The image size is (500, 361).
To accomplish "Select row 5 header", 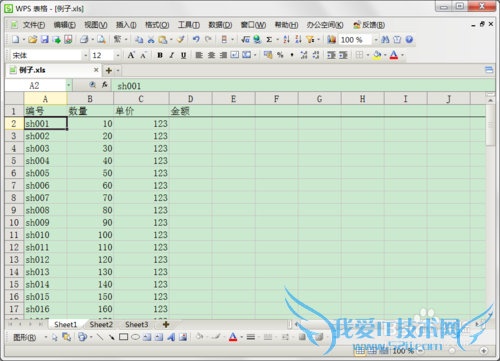I will coord(14,161).
